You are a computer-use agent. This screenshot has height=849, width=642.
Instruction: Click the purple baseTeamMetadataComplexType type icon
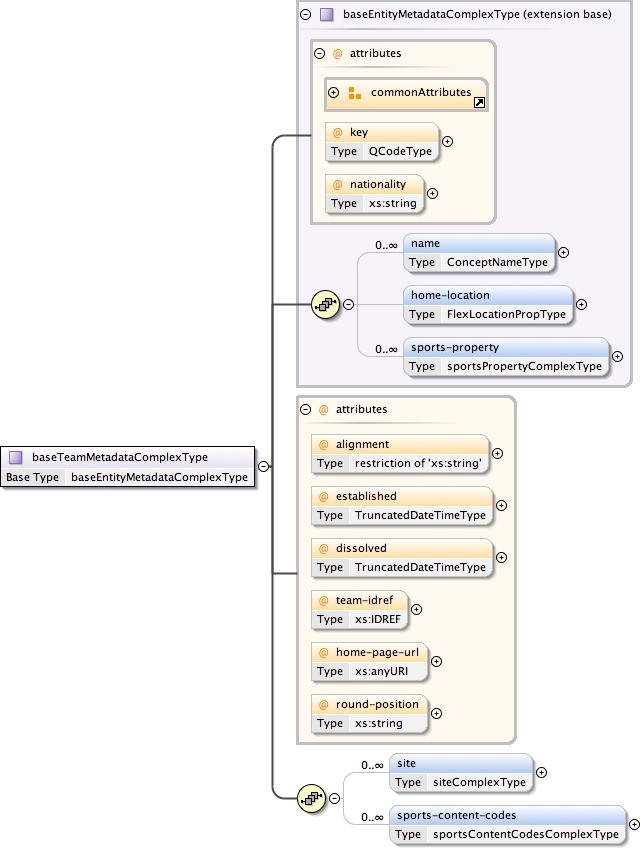16,458
